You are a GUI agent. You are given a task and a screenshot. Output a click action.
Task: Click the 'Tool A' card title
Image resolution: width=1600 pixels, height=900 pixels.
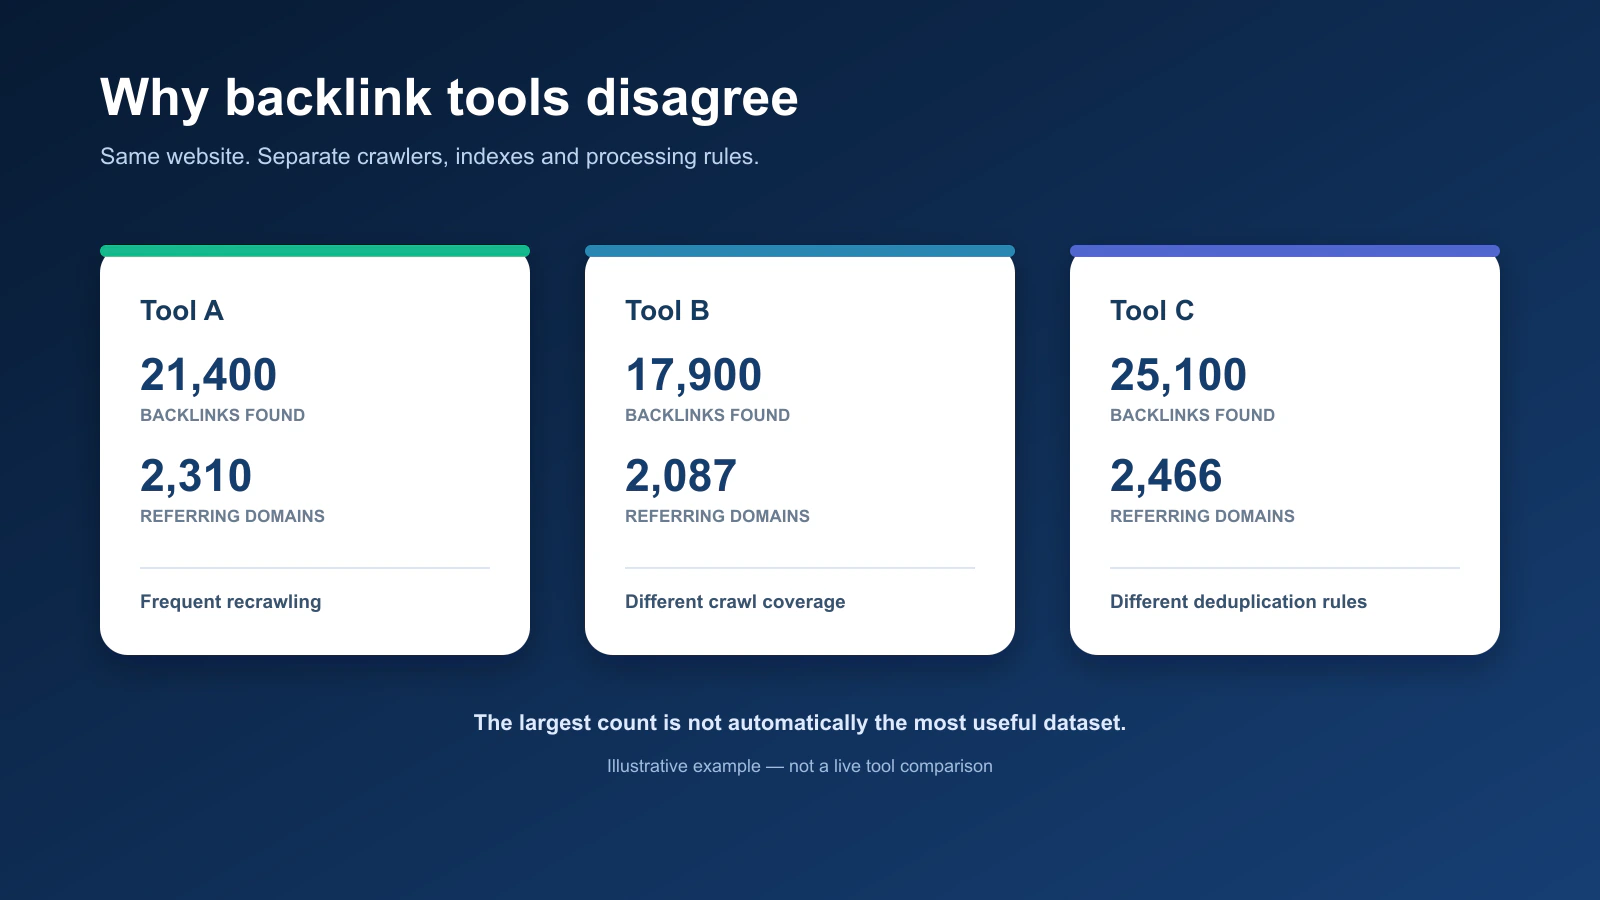point(182,311)
